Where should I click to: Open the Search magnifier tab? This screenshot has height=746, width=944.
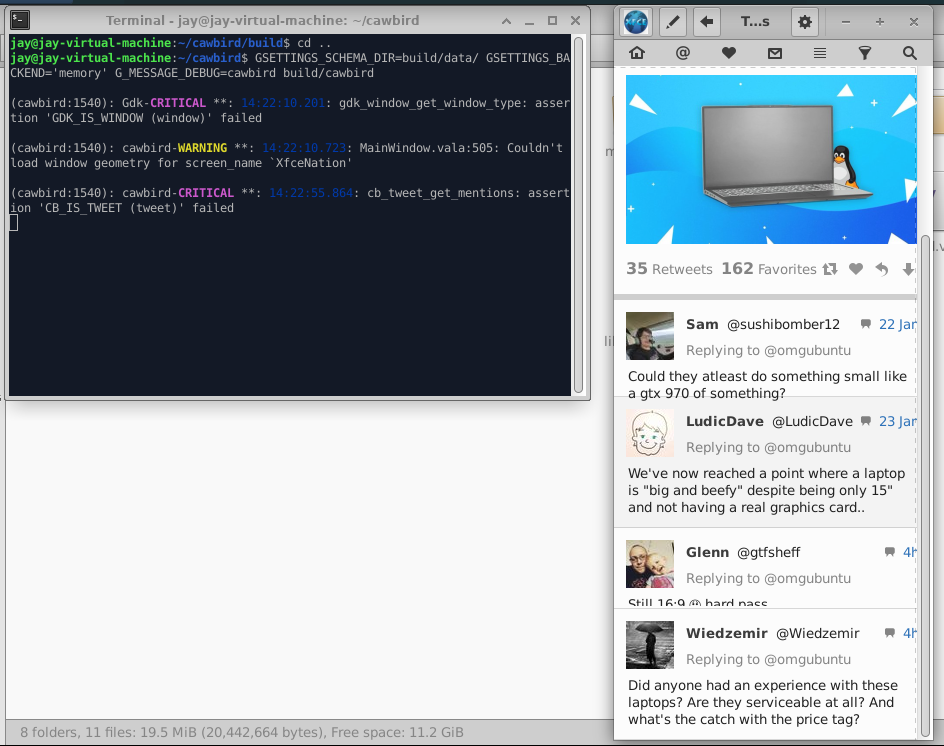[x=910, y=53]
